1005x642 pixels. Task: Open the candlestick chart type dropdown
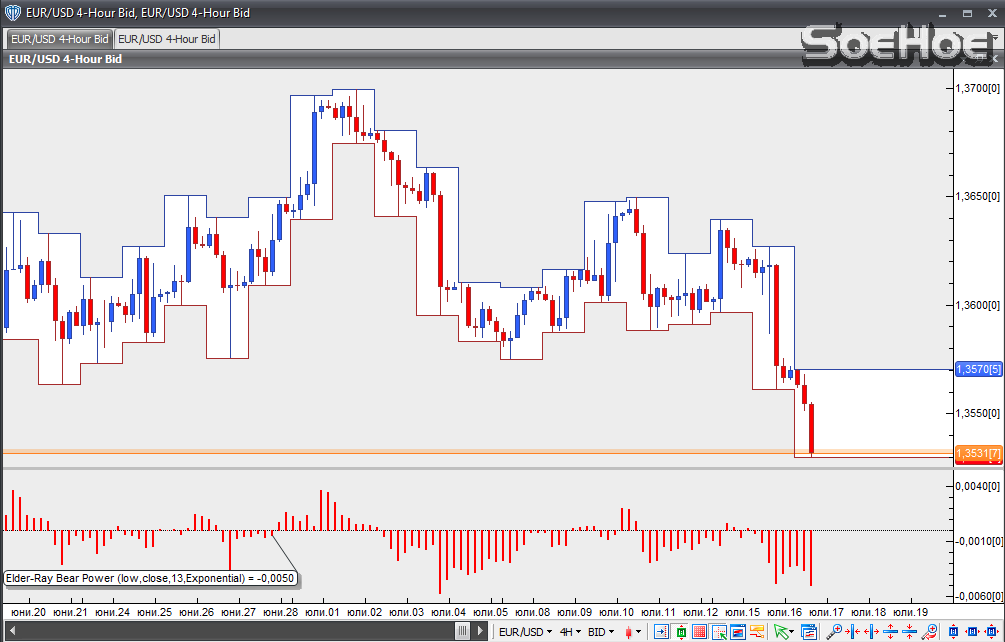633,632
